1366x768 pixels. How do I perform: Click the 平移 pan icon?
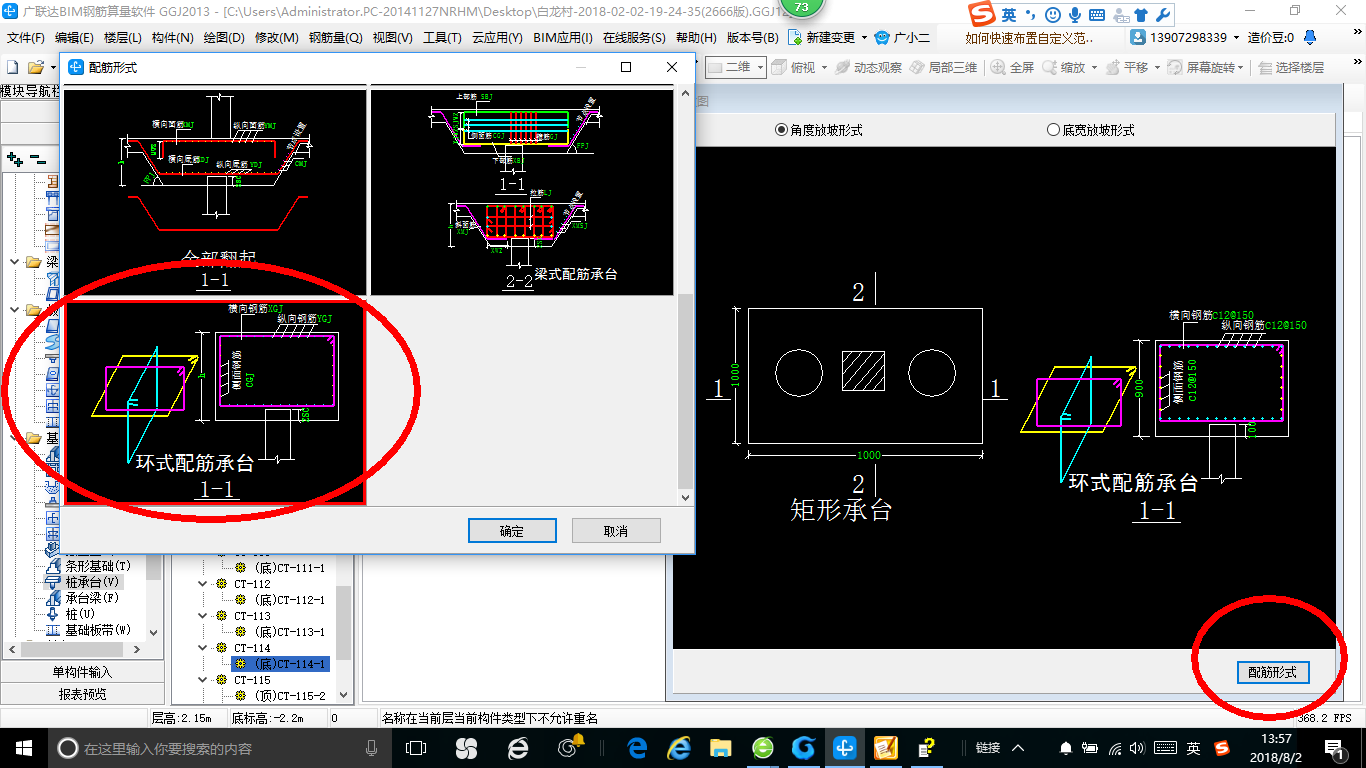[1113, 68]
